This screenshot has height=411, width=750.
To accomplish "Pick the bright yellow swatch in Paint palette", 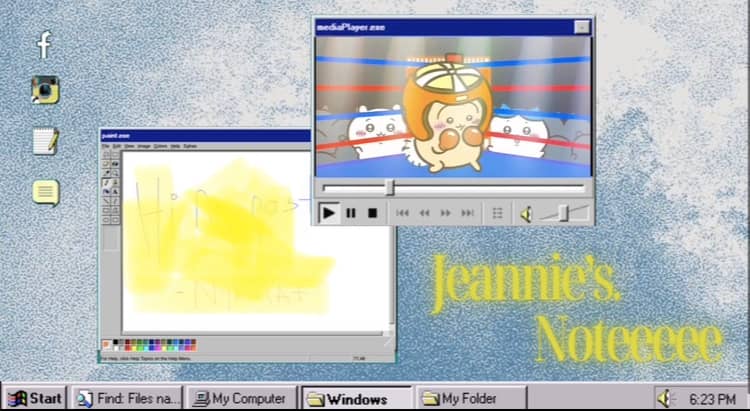I will click(134, 348).
